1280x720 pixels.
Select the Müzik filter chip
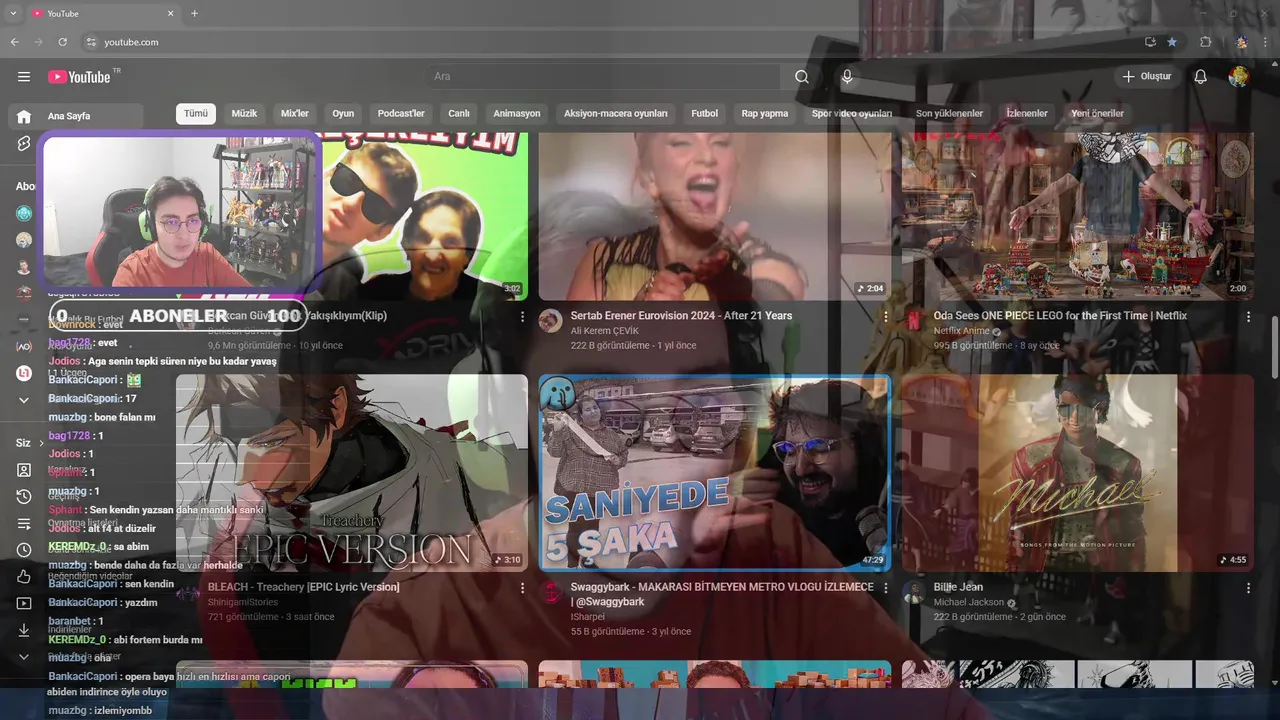coord(245,114)
